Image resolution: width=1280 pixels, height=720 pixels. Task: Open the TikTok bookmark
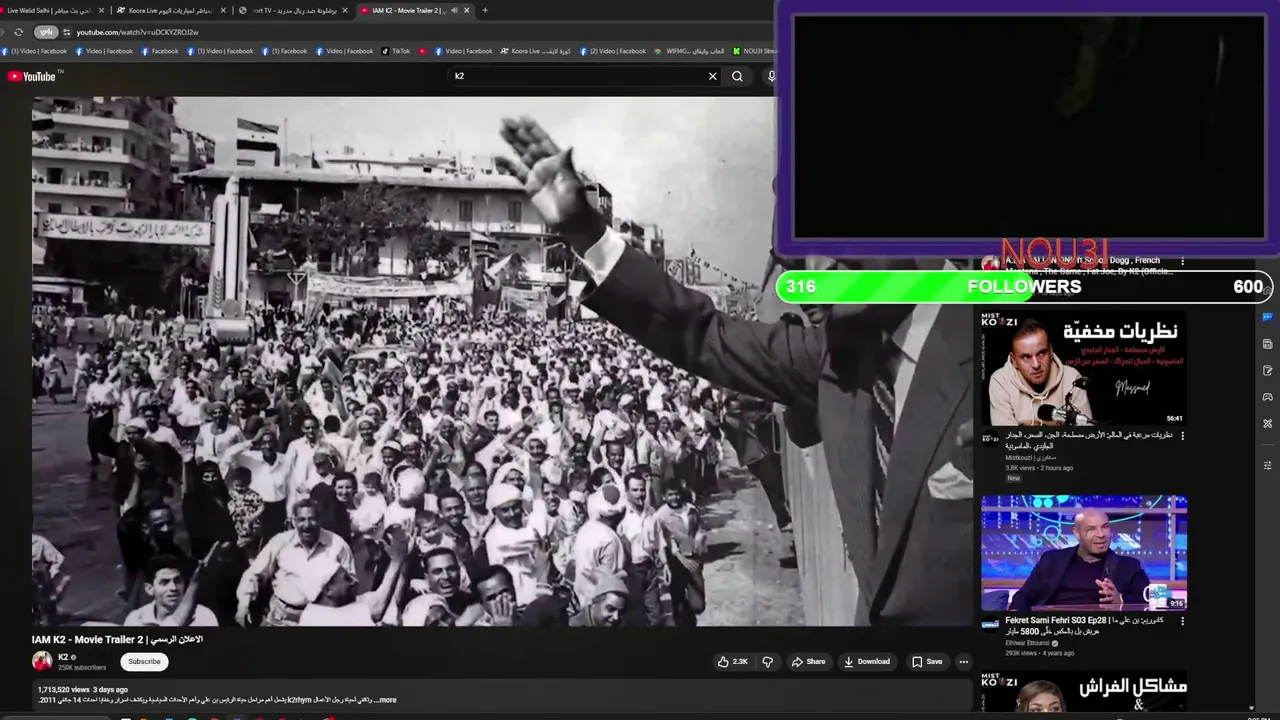point(396,51)
